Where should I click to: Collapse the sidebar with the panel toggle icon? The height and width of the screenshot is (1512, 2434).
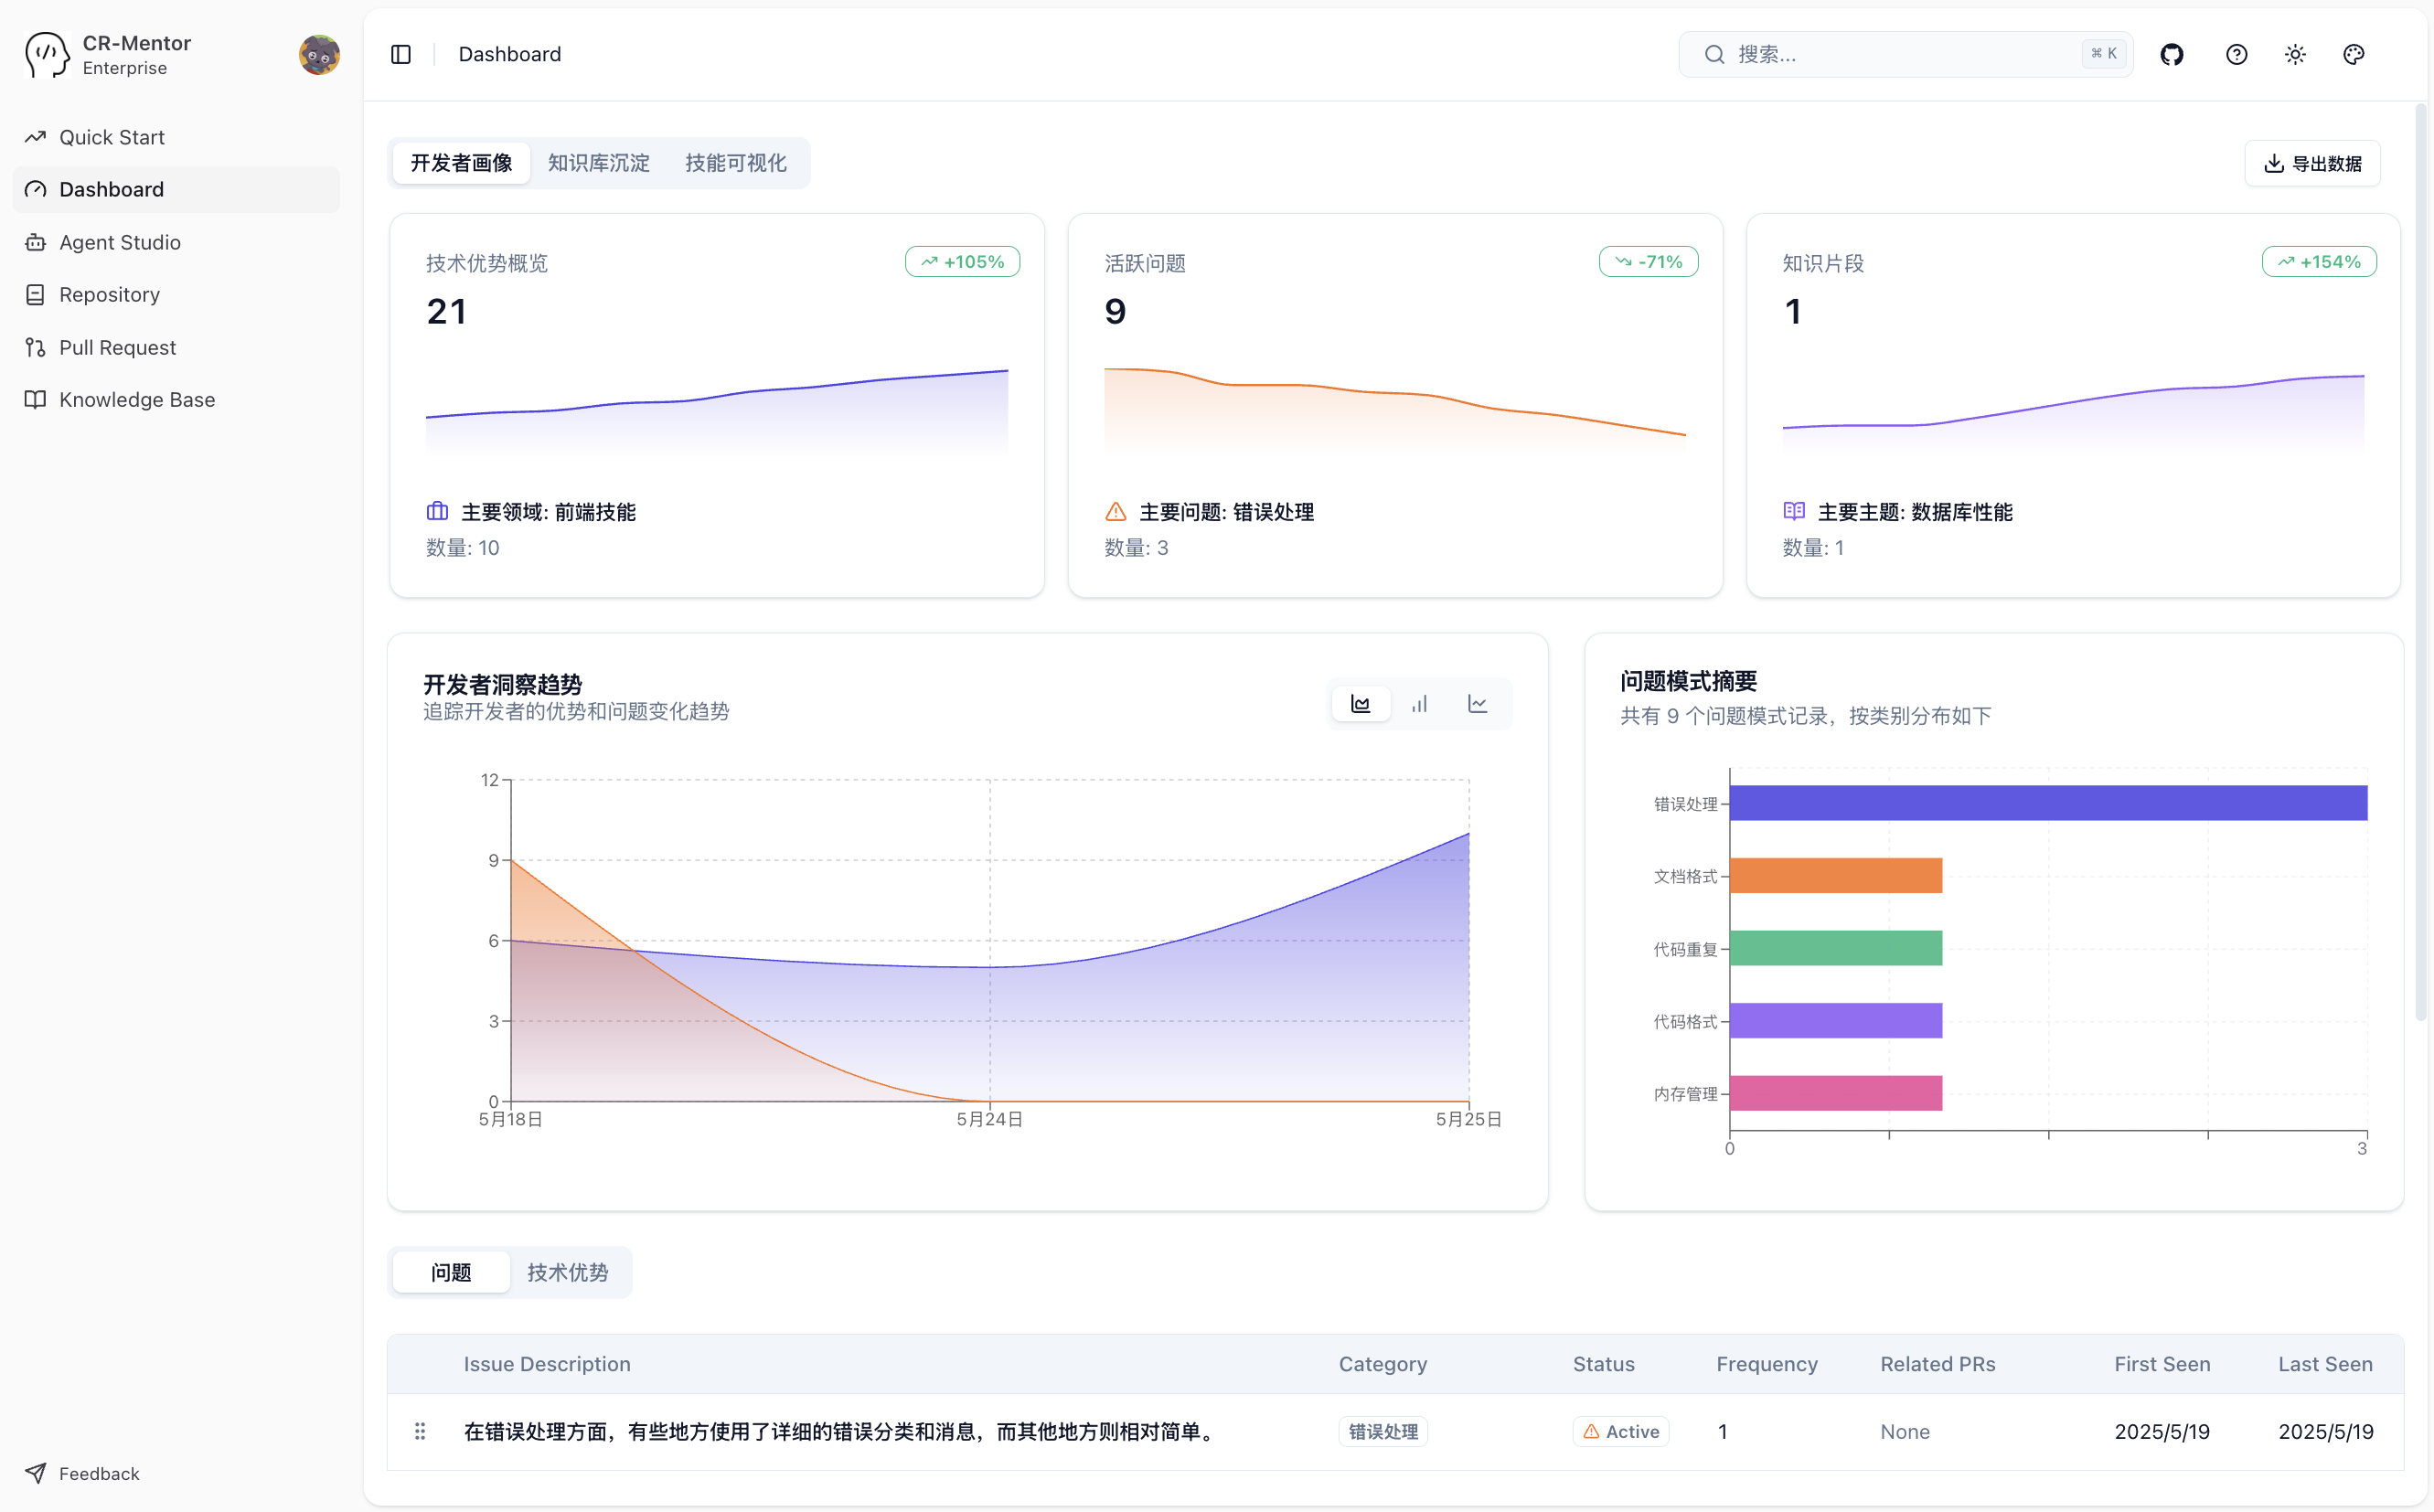(401, 54)
